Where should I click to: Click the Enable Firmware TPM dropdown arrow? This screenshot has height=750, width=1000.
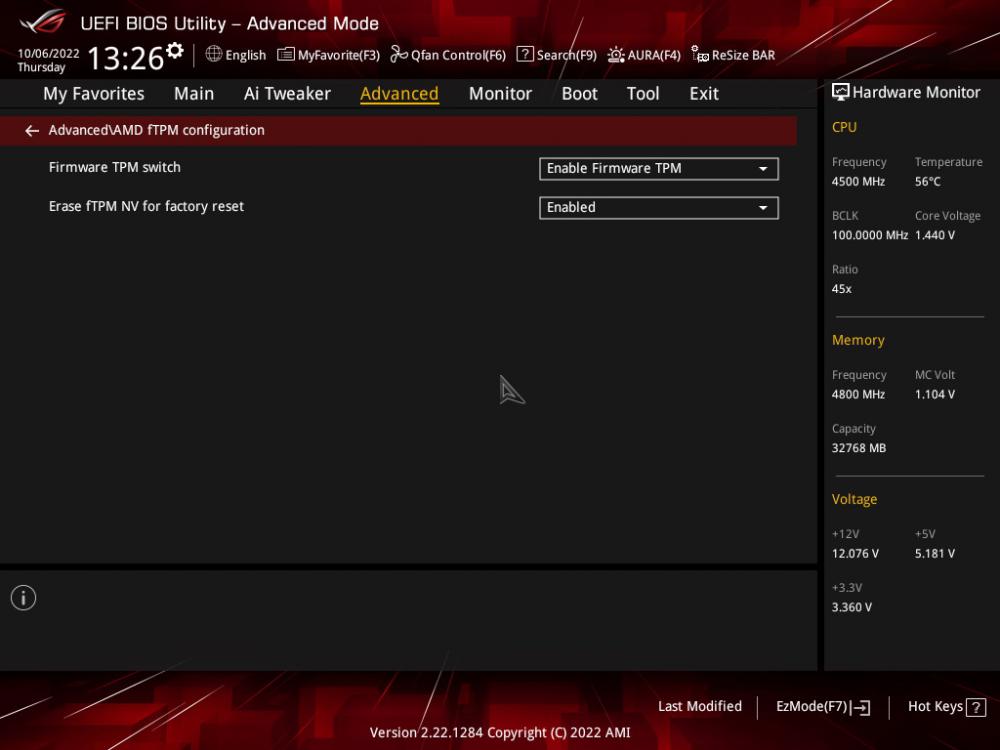(x=763, y=169)
